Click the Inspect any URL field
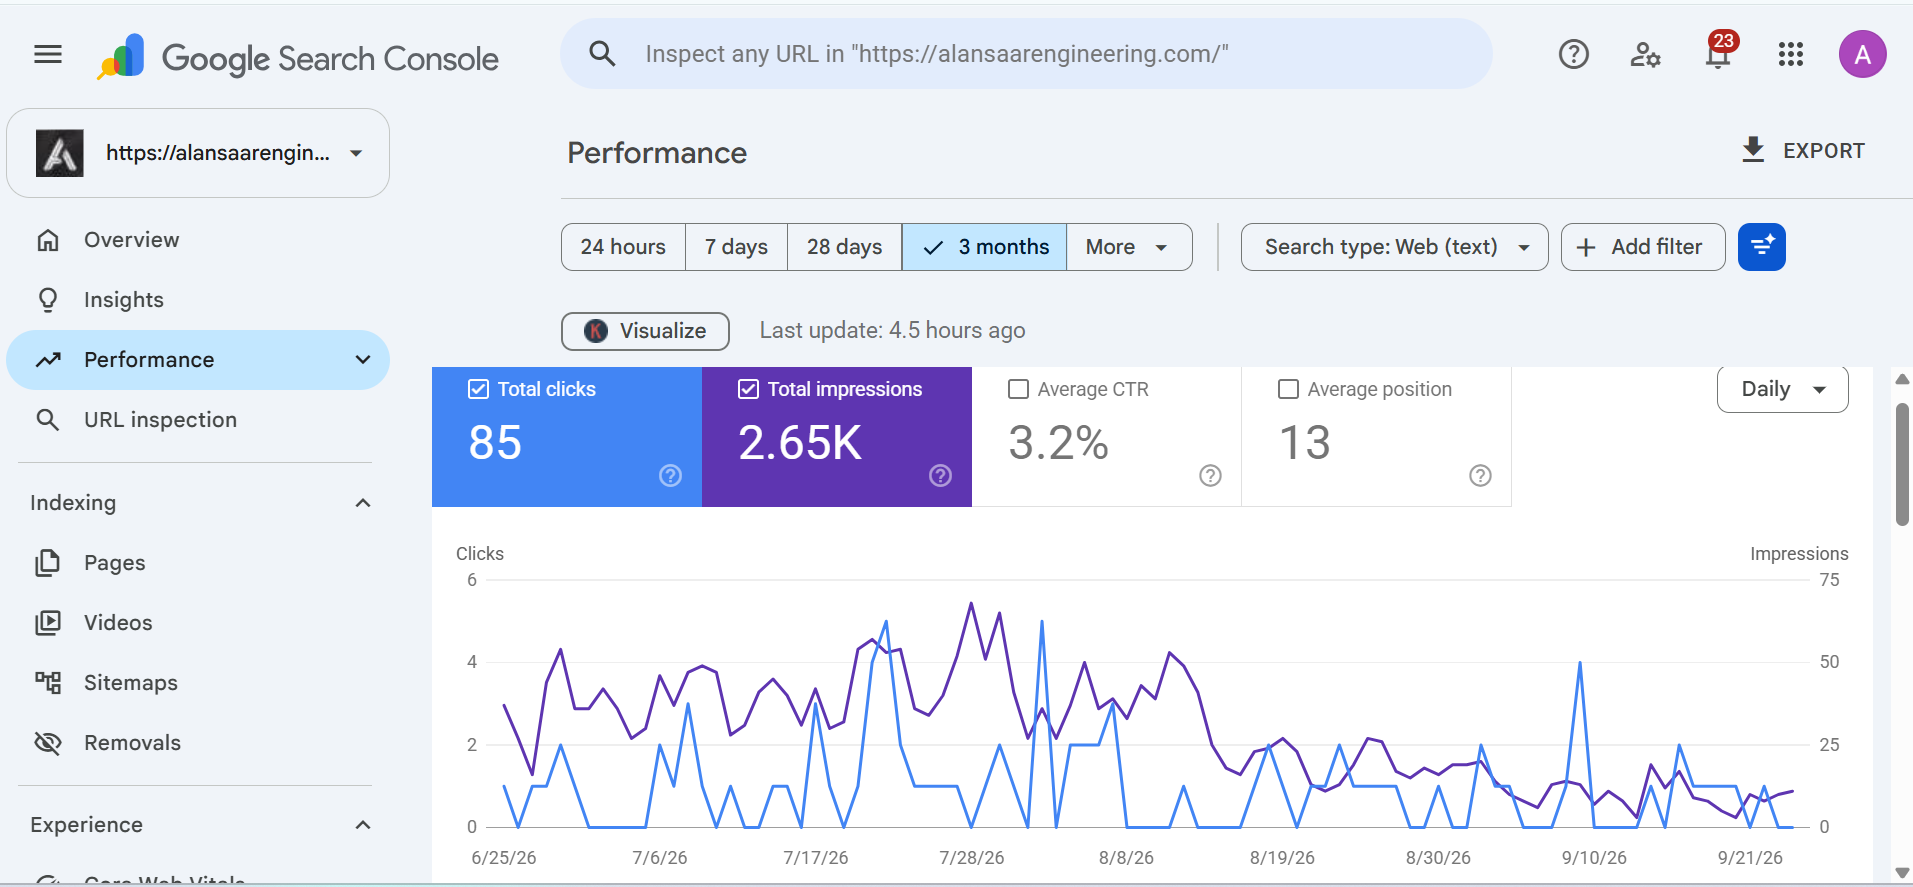Image resolution: width=1913 pixels, height=887 pixels. [1026, 54]
